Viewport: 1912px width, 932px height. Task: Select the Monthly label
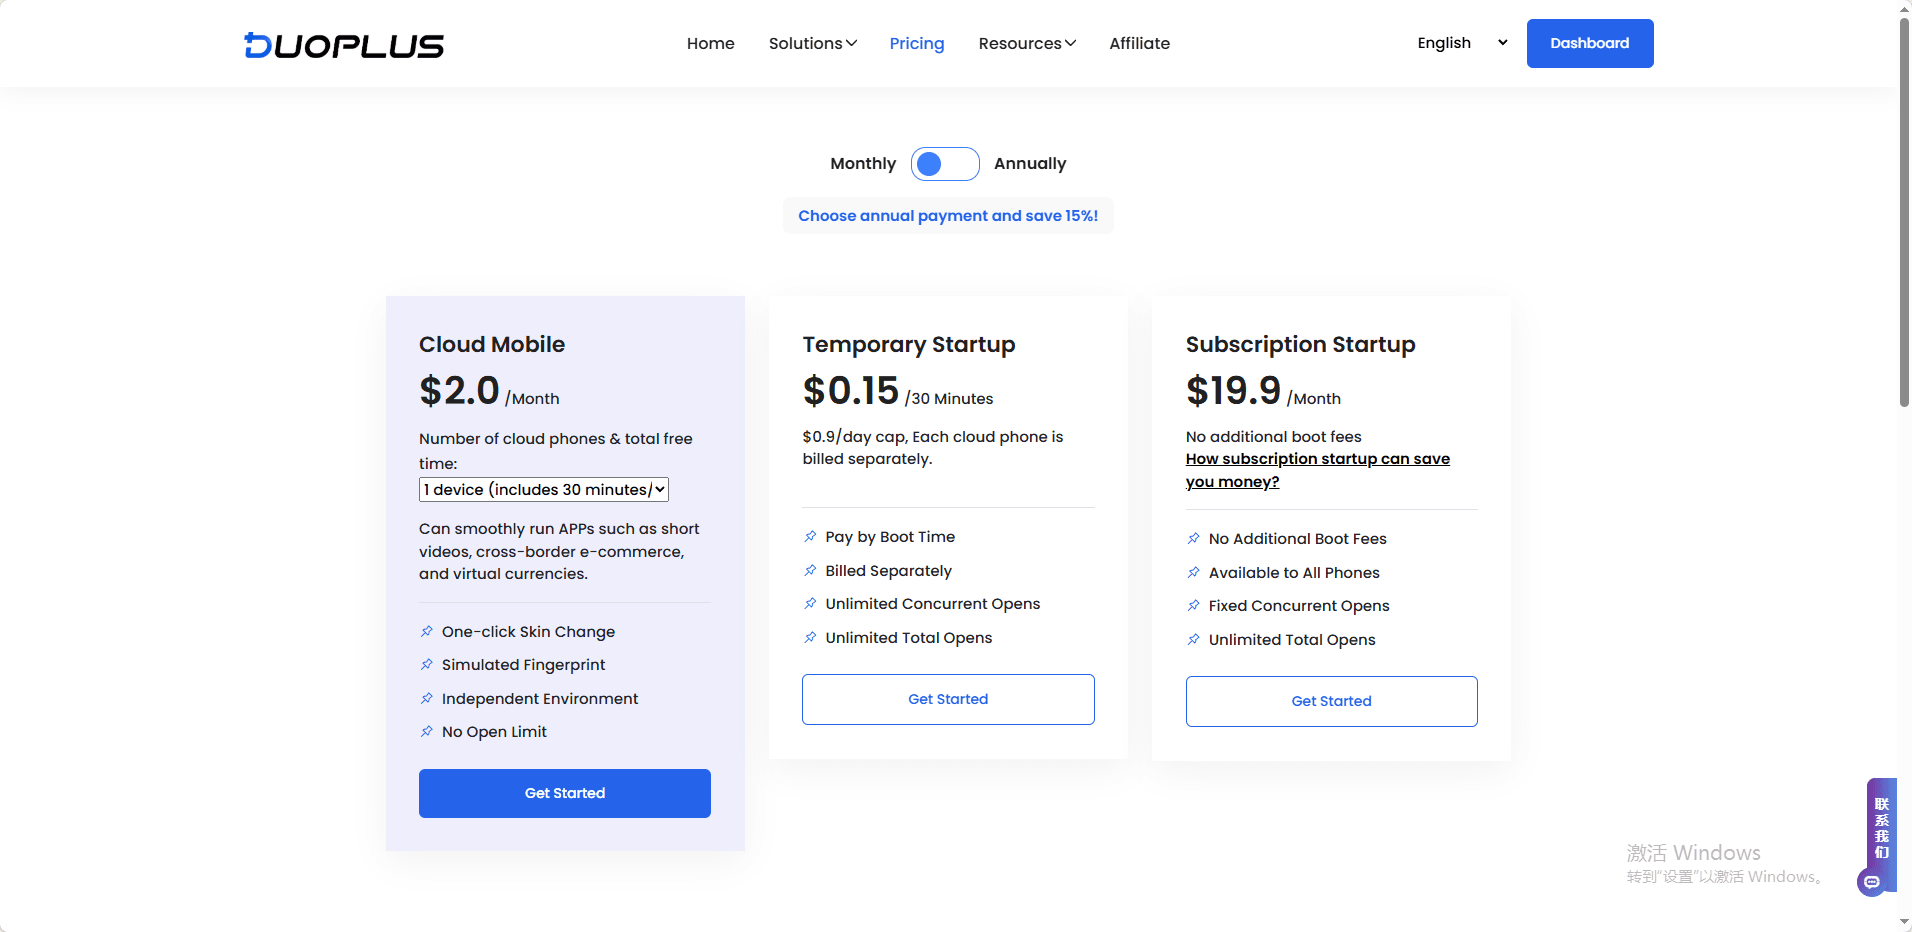[x=863, y=163]
